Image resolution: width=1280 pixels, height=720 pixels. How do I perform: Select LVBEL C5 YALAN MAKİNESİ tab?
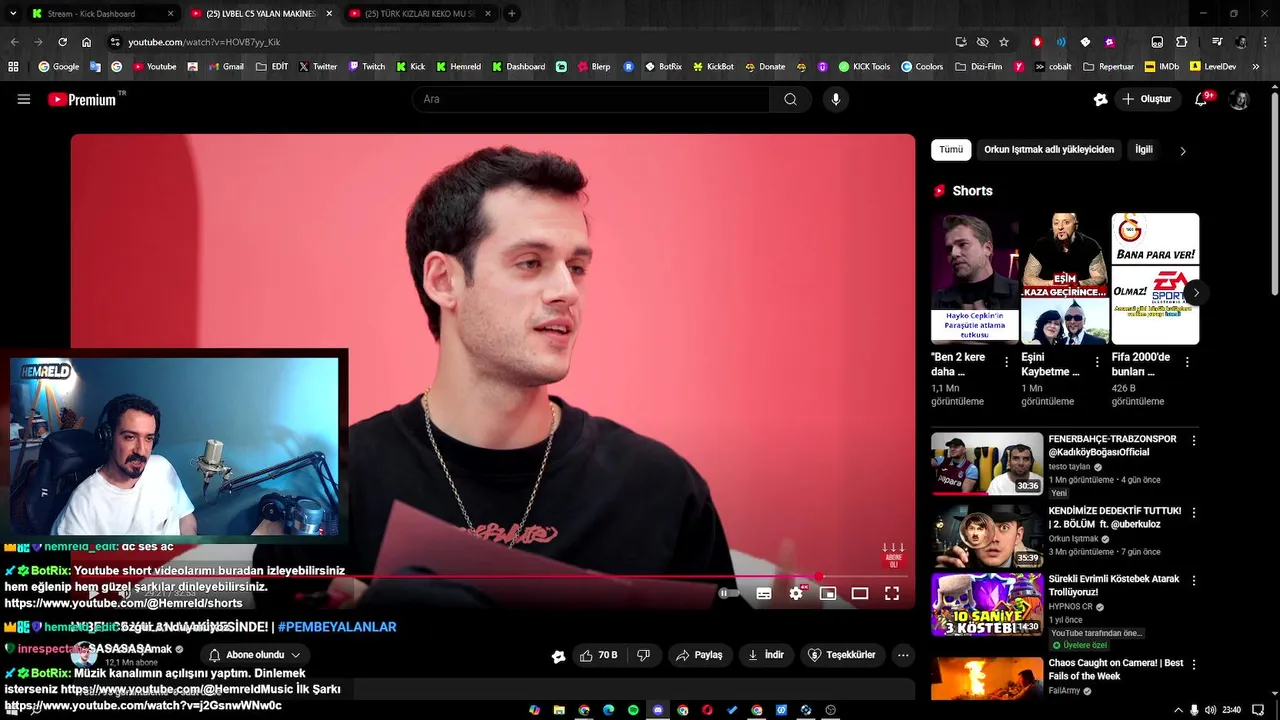click(x=261, y=14)
